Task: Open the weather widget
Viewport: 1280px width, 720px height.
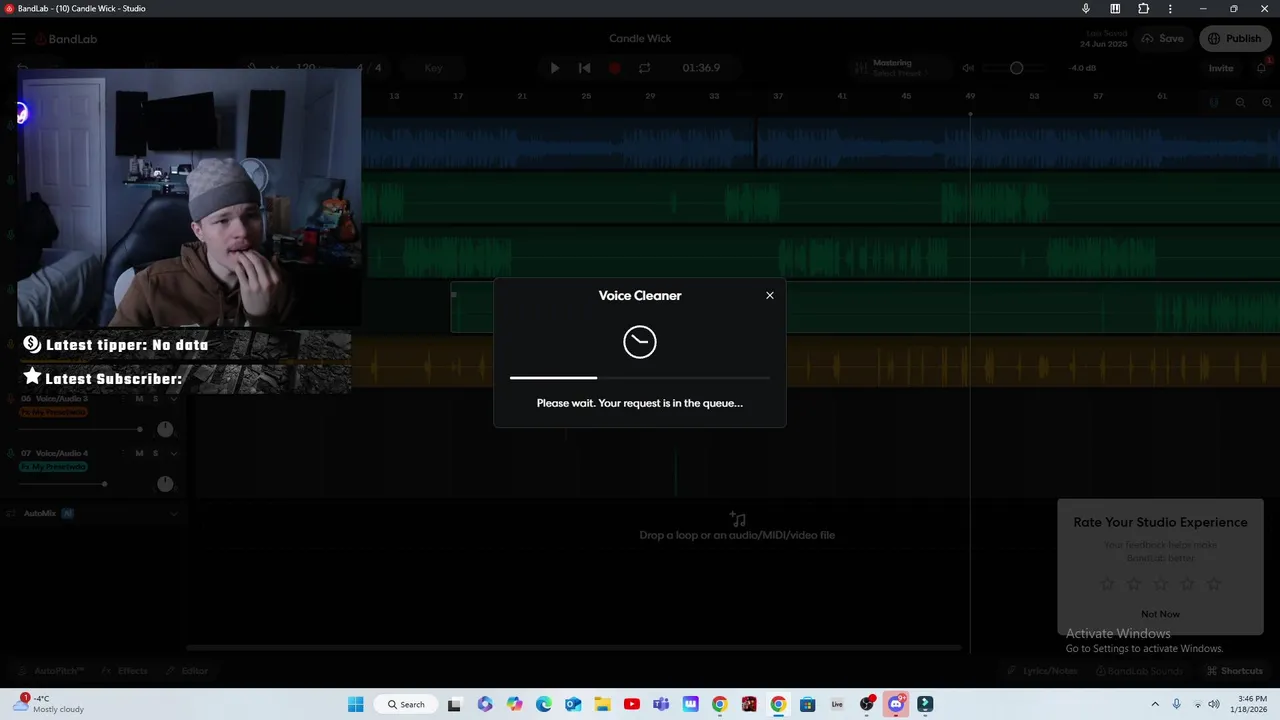Action: point(50,704)
